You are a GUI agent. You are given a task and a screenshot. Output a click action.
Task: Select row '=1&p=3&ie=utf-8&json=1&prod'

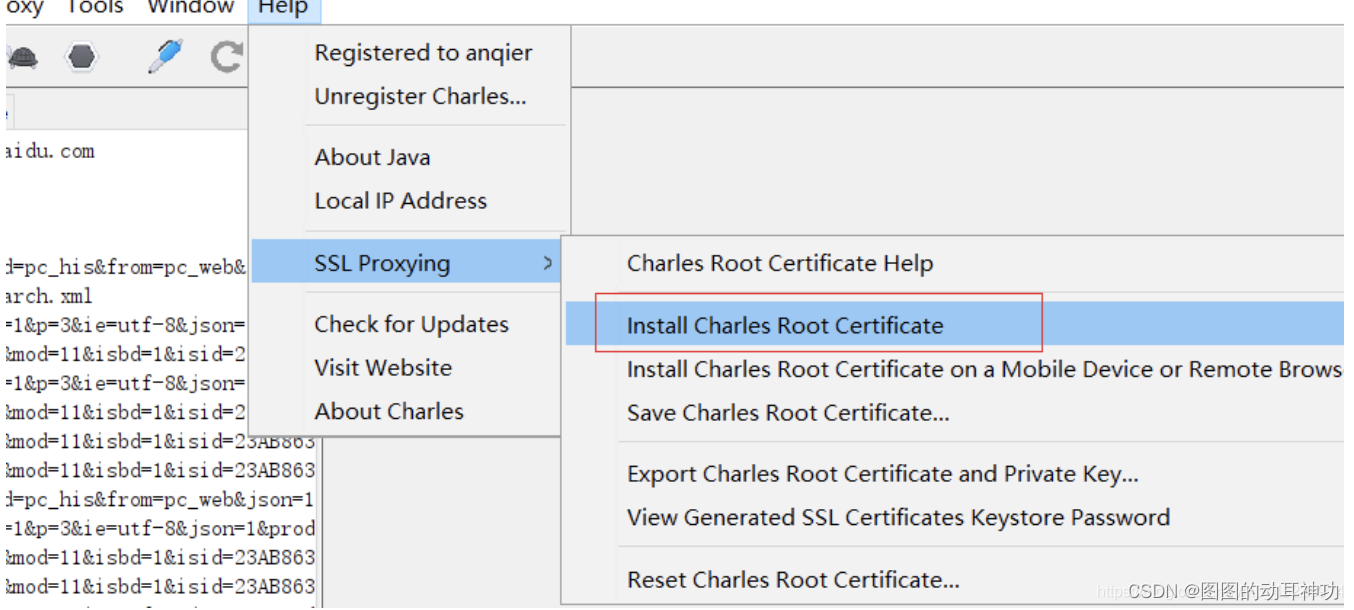click(159, 529)
